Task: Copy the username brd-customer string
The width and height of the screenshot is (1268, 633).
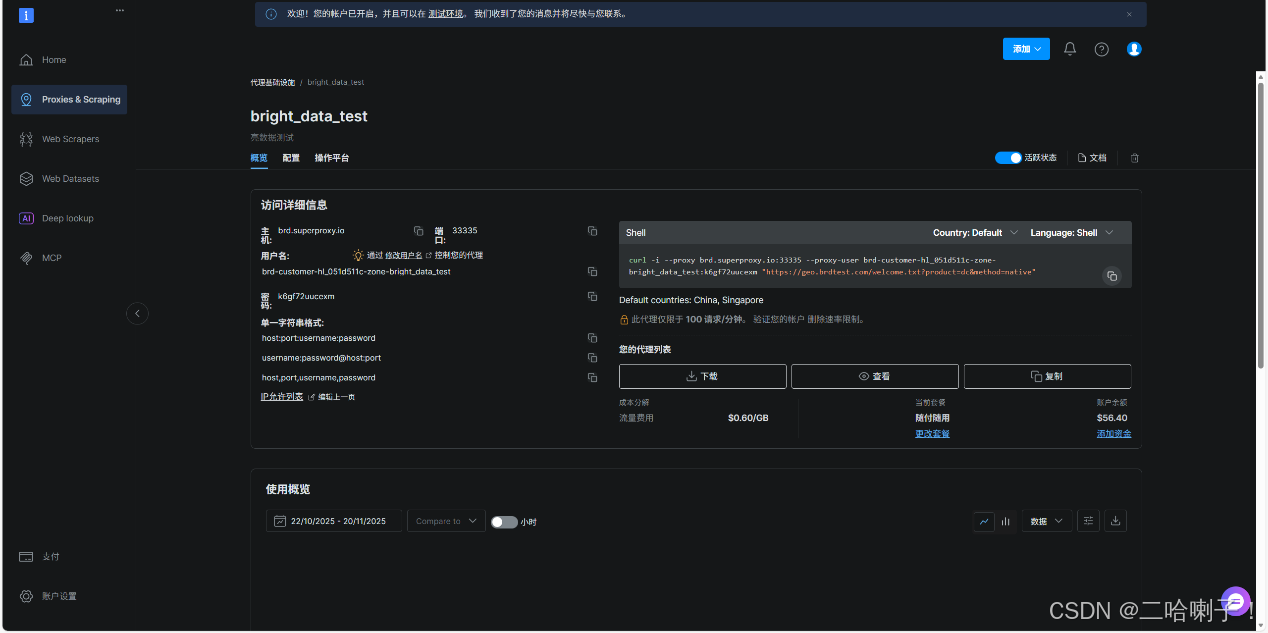Action: (x=592, y=272)
